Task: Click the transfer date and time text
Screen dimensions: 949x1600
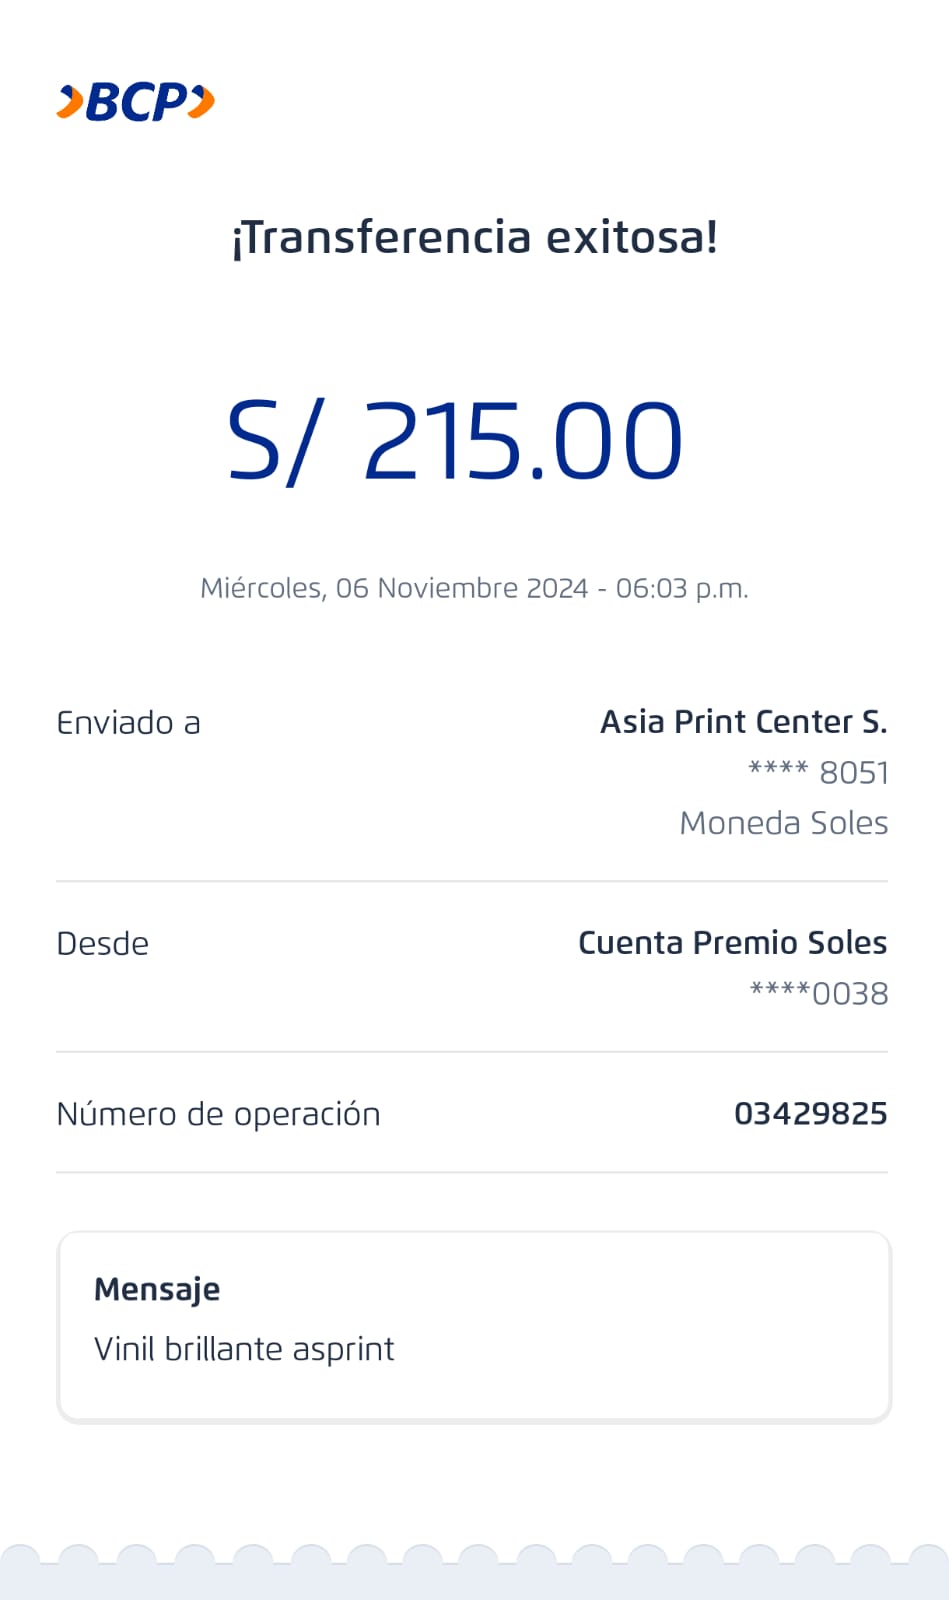Action: point(474,588)
